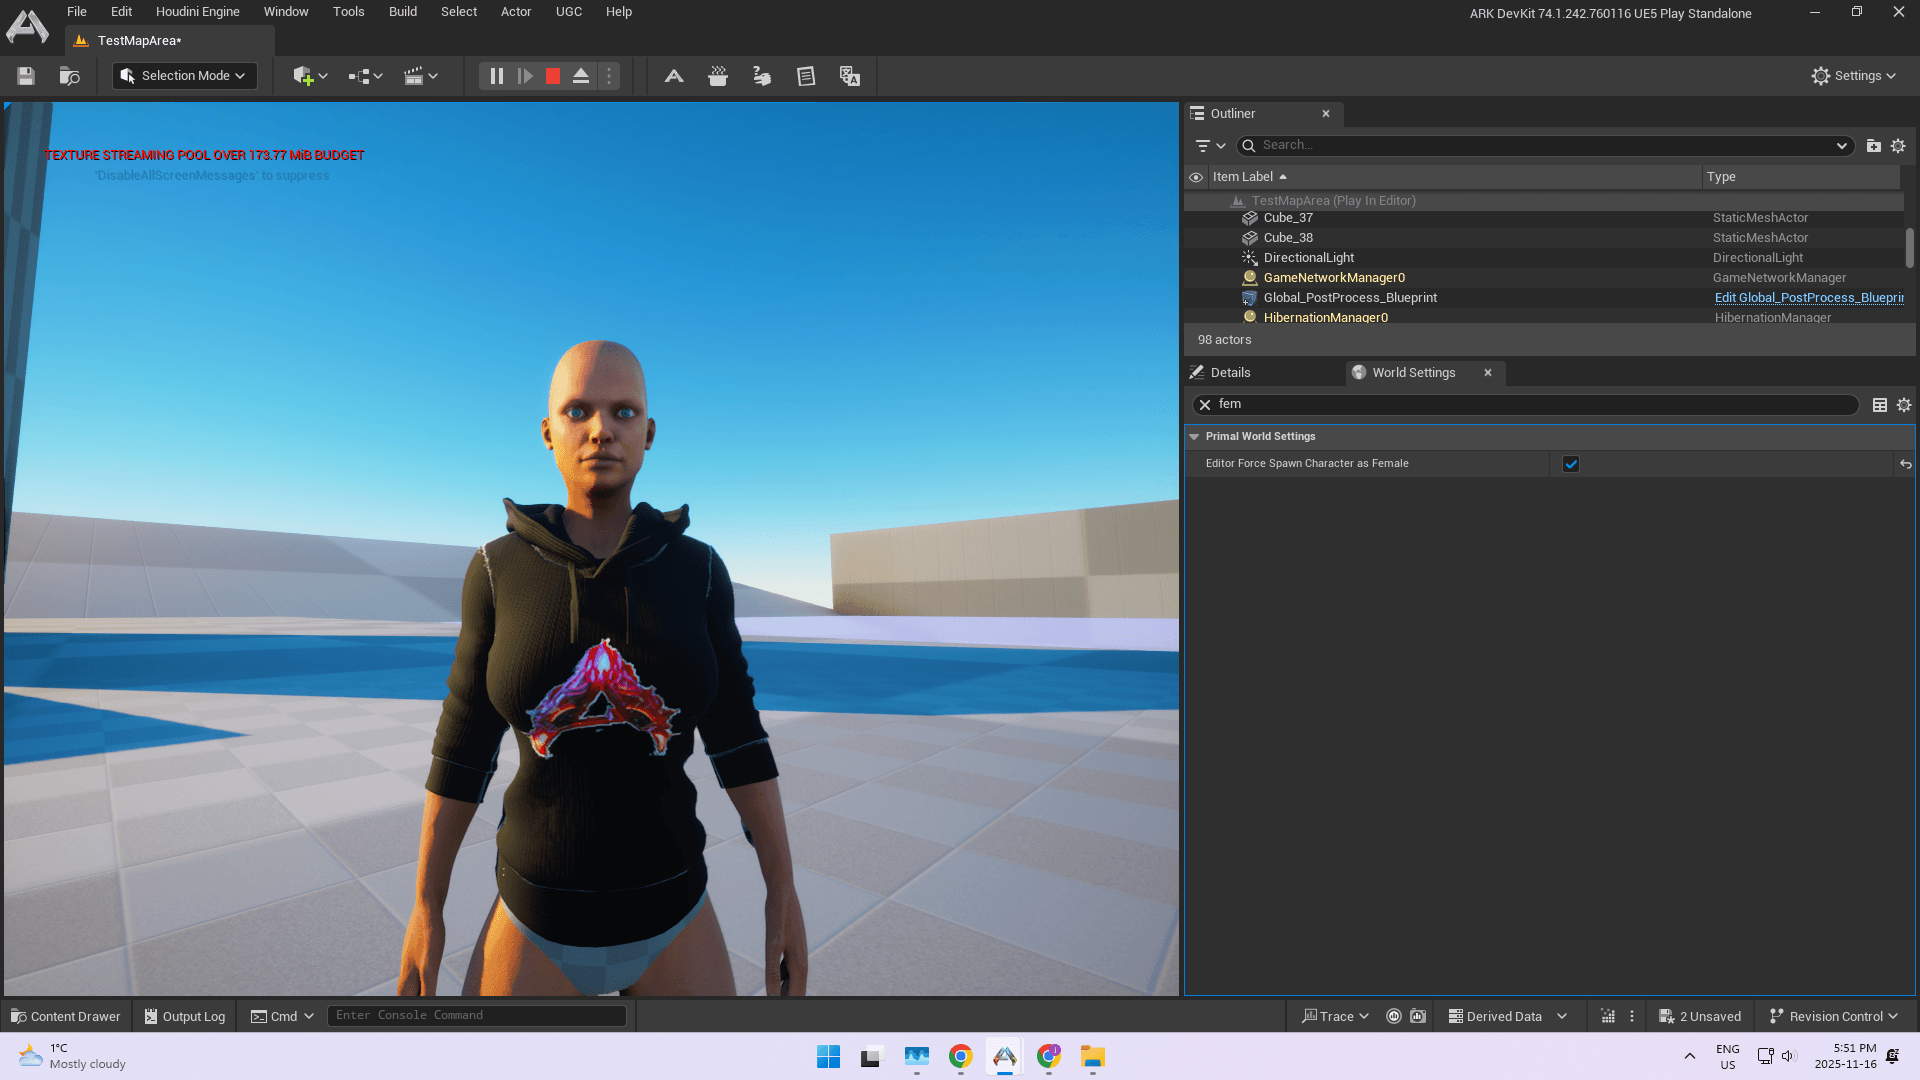Image resolution: width=1920 pixels, height=1080 pixels.
Task: Toggle the Outliner visibility eye column
Action: click(1196, 177)
